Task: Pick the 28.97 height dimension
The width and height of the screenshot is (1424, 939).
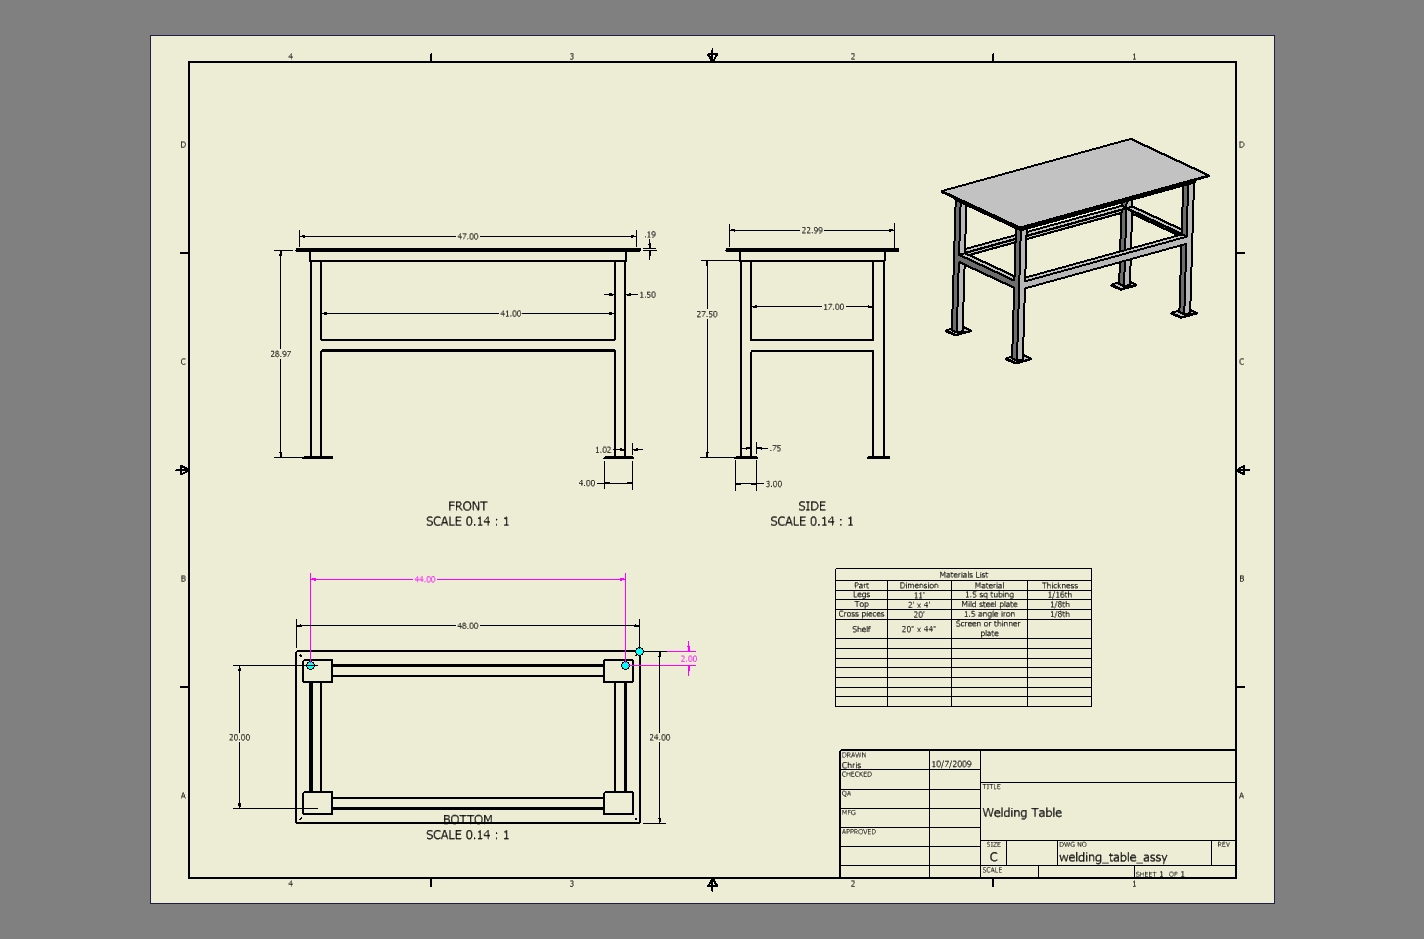Action: pyautogui.click(x=280, y=354)
